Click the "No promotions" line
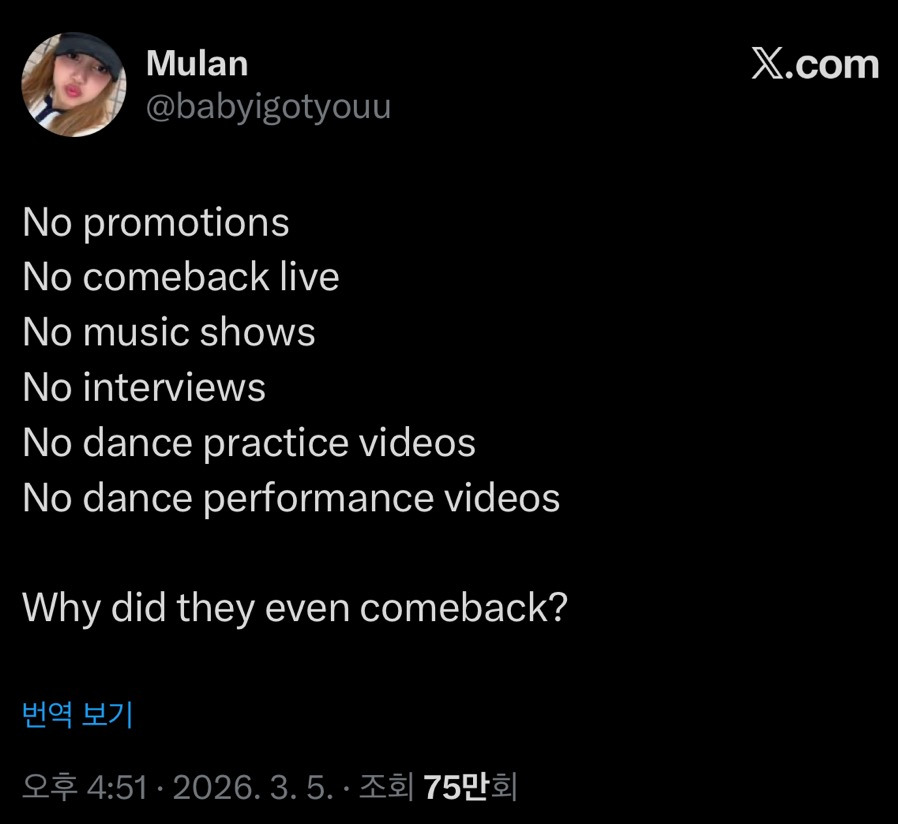This screenshot has width=898, height=824. click(156, 222)
